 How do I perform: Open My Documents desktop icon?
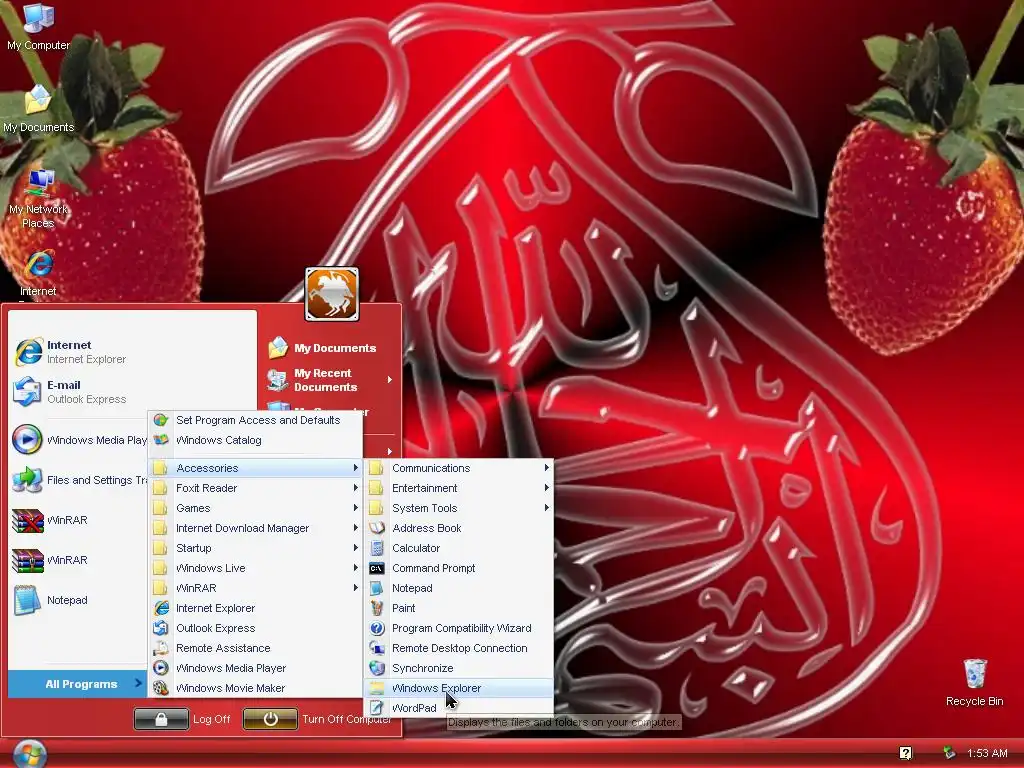[x=38, y=108]
